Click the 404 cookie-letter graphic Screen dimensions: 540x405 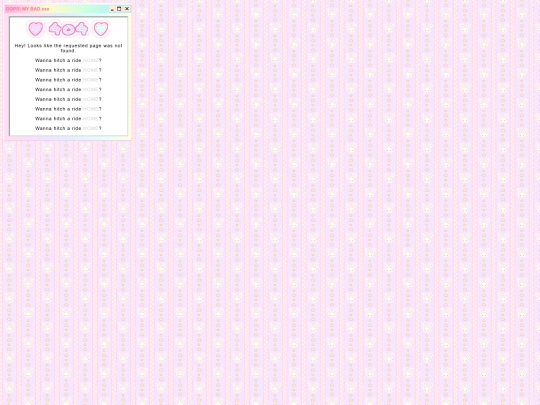(68, 29)
